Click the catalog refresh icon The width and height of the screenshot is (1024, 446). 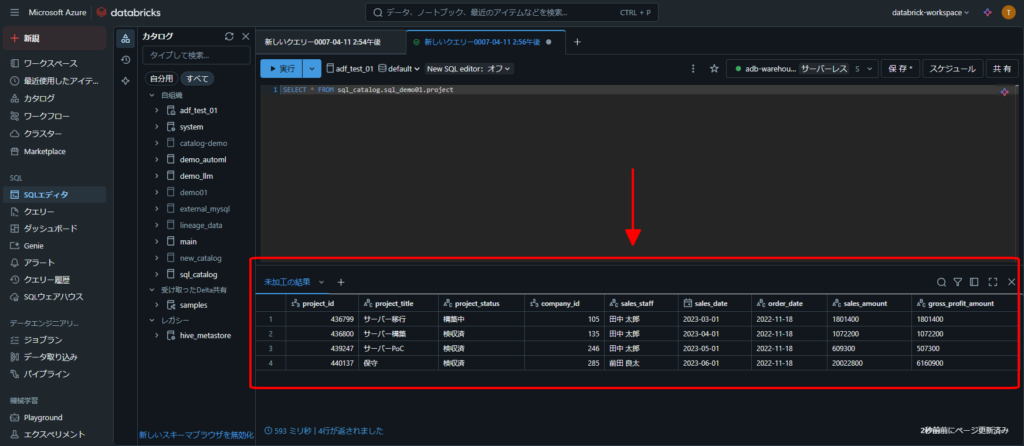229,36
